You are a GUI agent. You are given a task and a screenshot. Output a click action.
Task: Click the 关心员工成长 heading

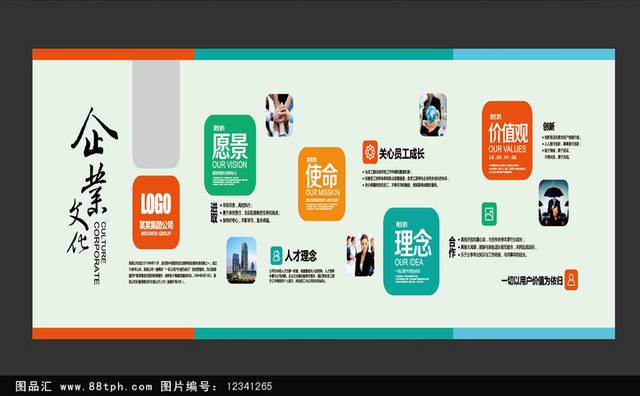pos(402,154)
